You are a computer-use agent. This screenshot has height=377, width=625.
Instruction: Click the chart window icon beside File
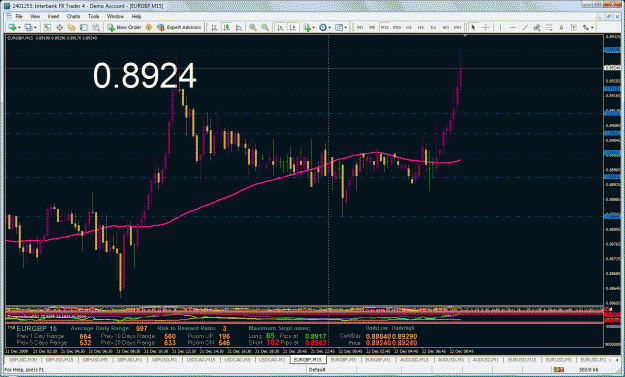click(8, 16)
